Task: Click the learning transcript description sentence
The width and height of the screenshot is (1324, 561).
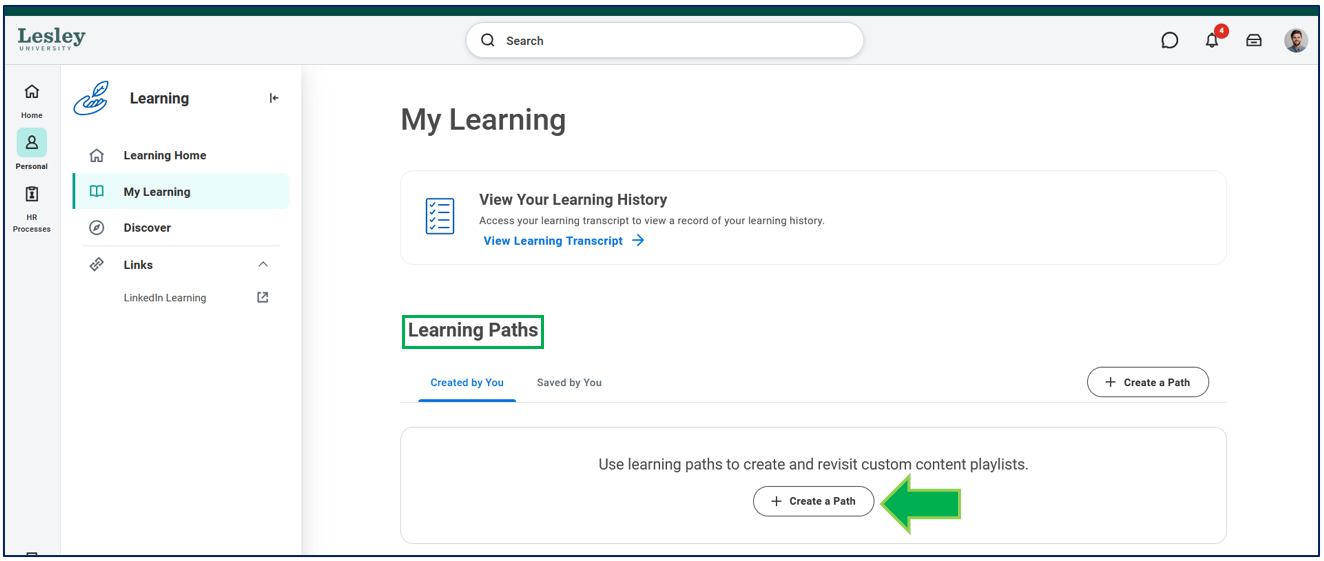Action: coord(652,221)
